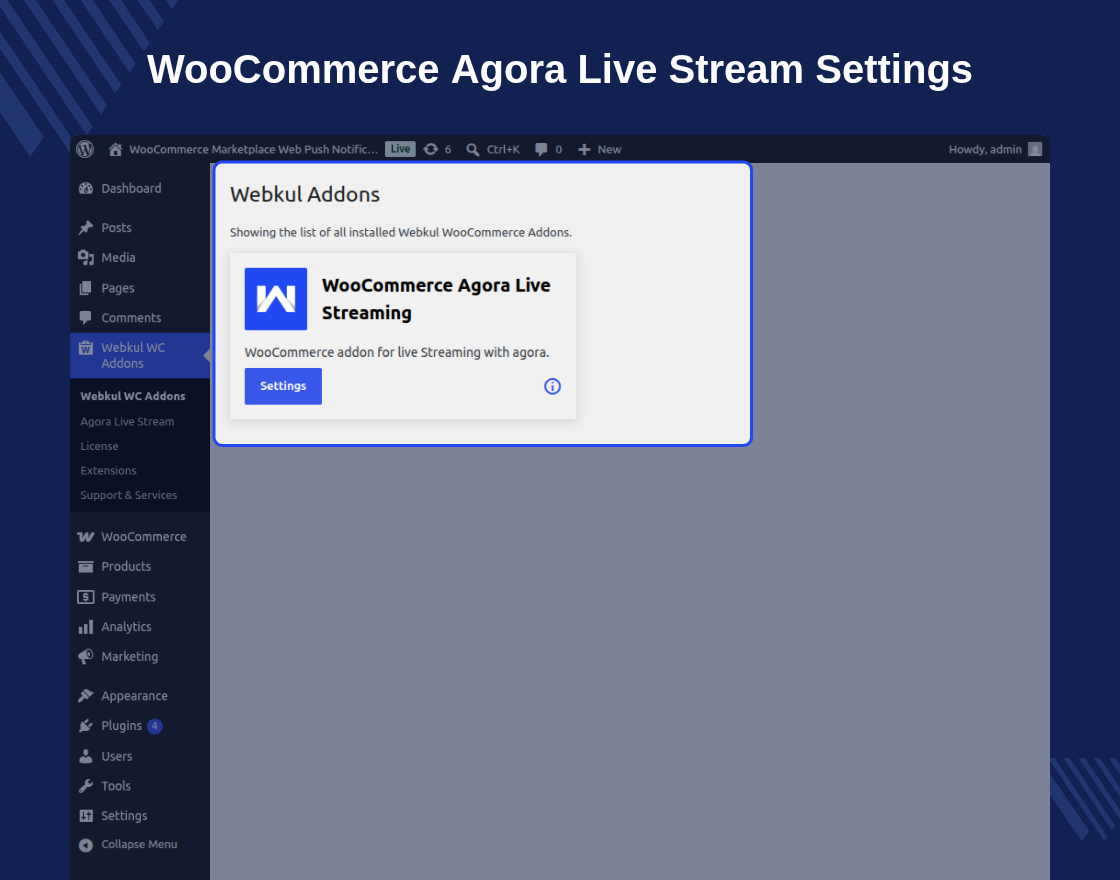Open Extensions submenu item
The height and width of the screenshot is (880, 1120).
click(x=108, y=471)
